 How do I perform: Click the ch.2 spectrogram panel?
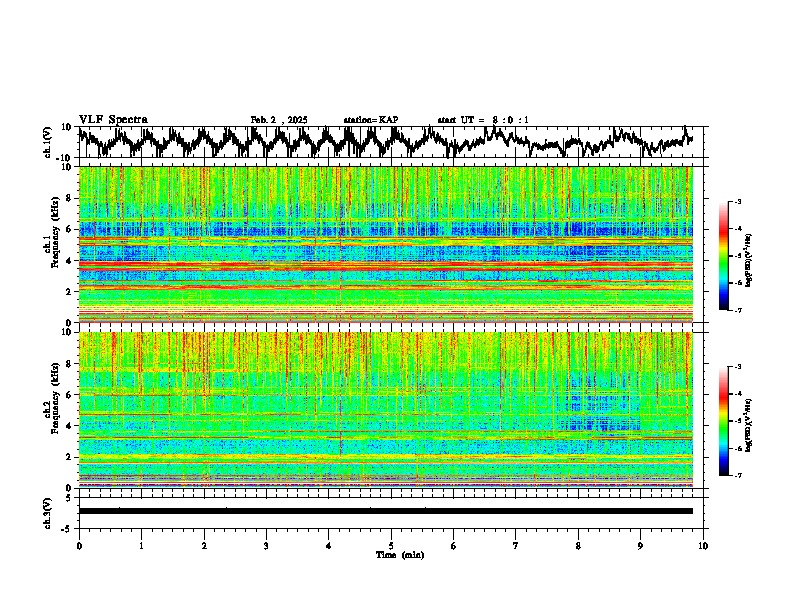click(x=386, y=410)
